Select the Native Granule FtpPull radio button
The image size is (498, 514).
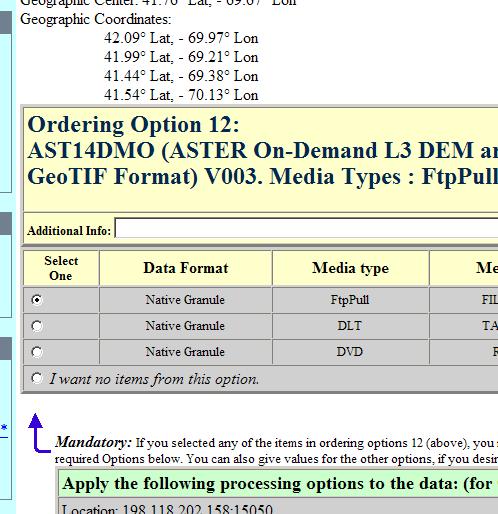click(37, 300)
